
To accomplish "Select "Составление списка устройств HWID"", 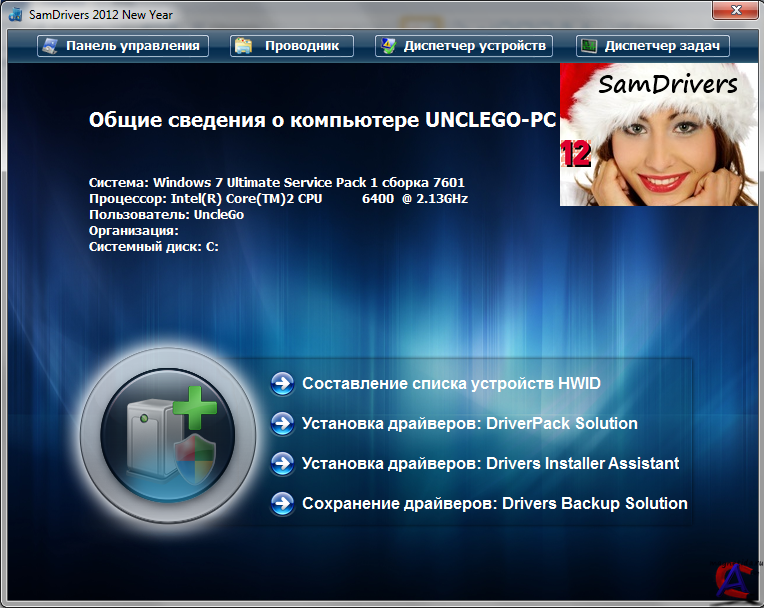I will pyautogui.click(x=451, y=384).
